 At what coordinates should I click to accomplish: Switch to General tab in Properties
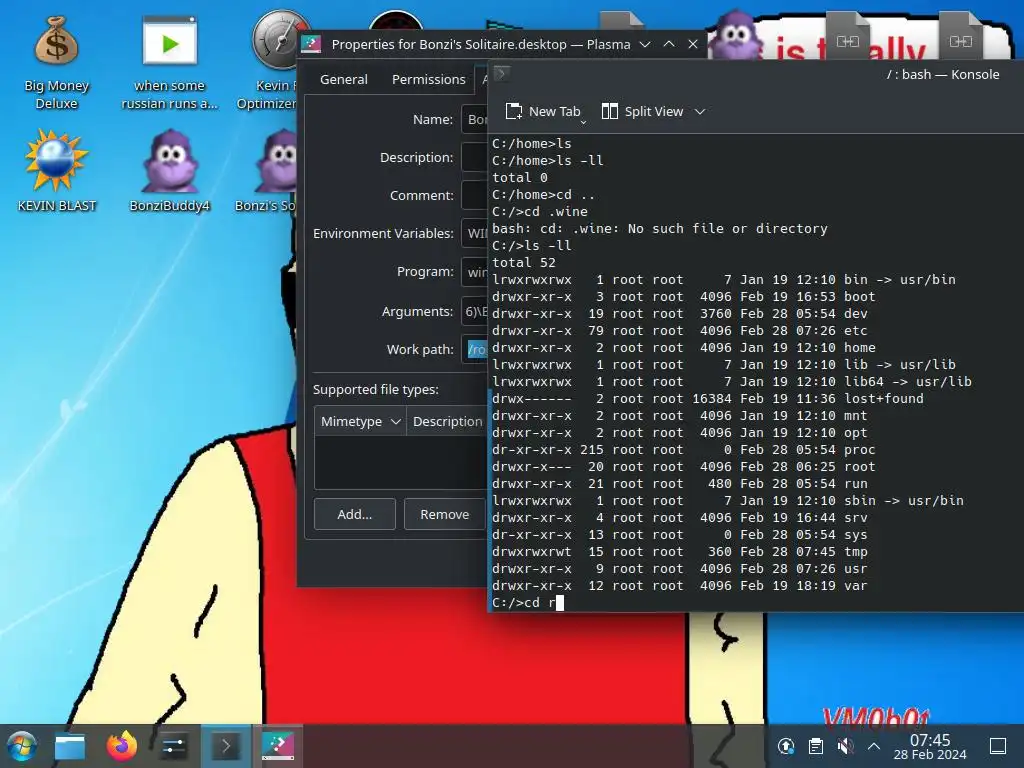(344, 80)
